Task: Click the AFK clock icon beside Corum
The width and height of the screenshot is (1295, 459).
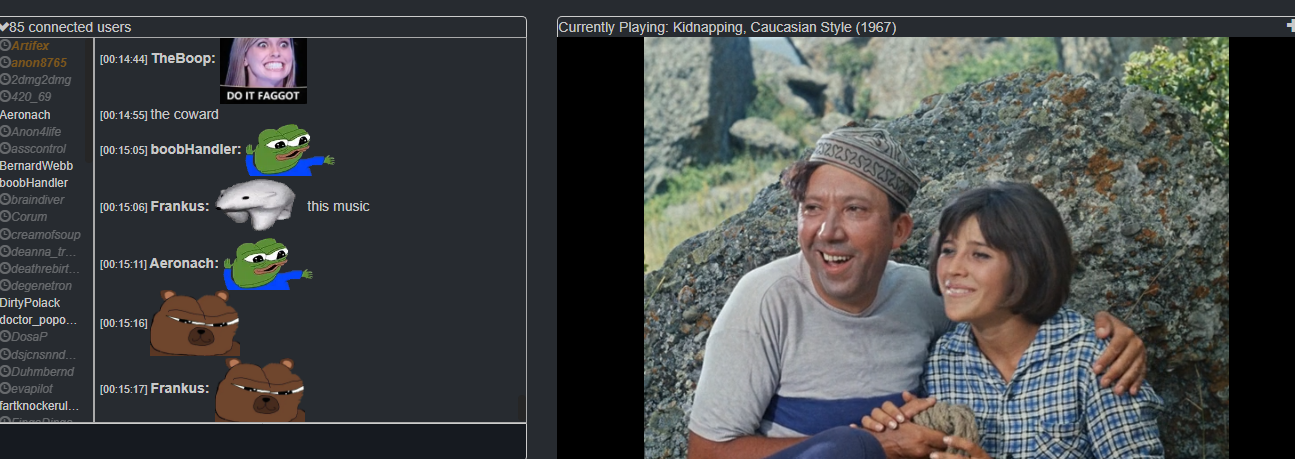Action: (x=5, y=216)
